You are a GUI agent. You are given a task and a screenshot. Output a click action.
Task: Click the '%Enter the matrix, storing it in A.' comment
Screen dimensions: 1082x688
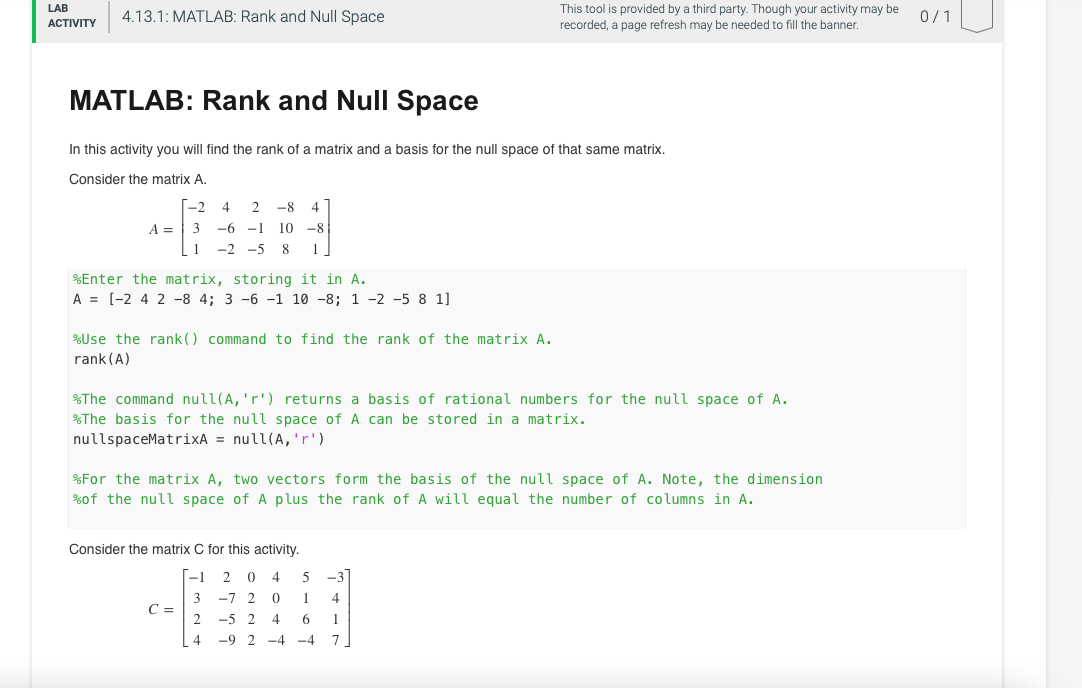(x=219, y=279)
